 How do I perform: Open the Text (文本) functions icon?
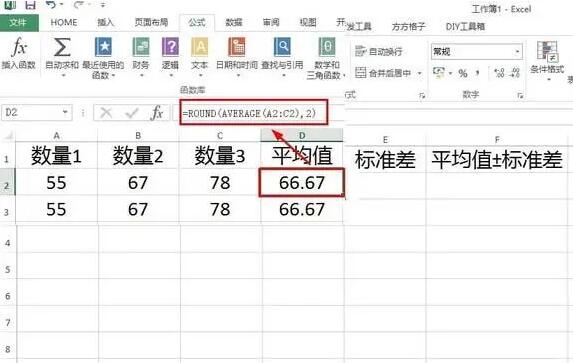click(200, 47)
